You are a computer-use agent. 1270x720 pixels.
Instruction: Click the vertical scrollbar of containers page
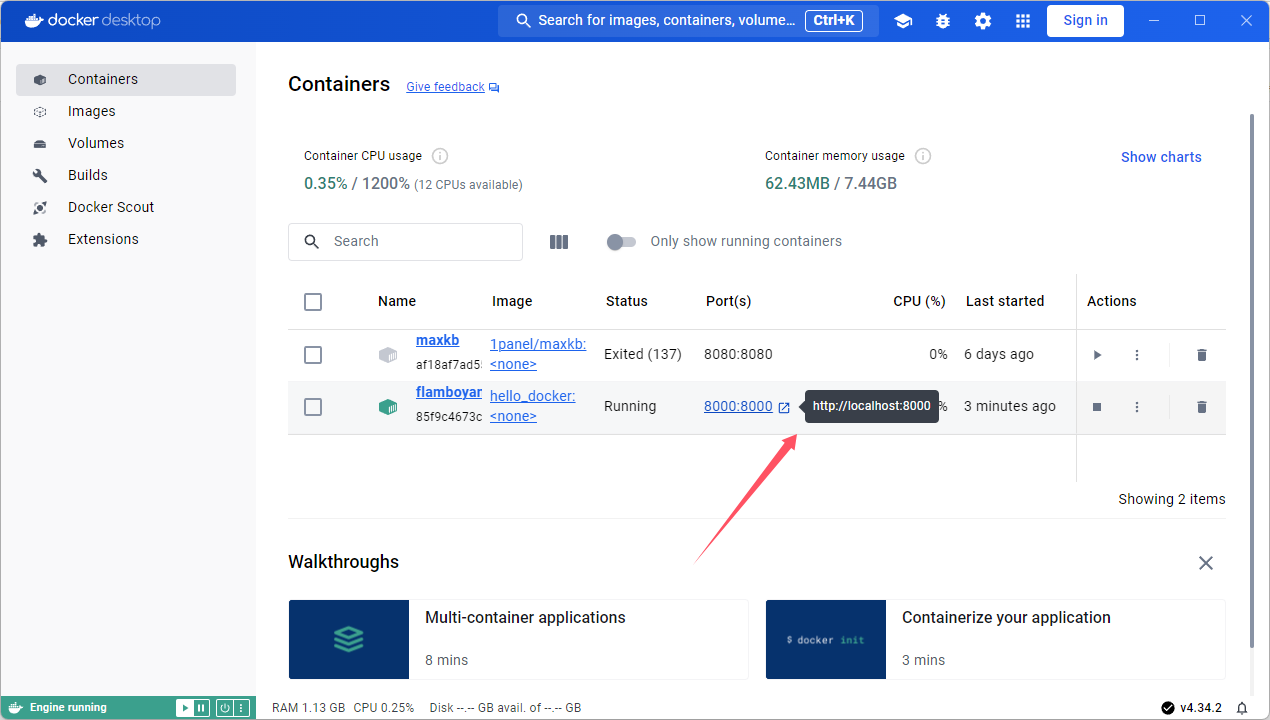(x=1252, y=380)
